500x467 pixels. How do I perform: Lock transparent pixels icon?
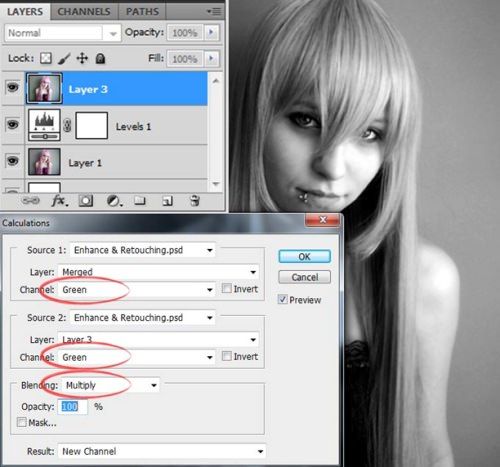coord(46,58)
